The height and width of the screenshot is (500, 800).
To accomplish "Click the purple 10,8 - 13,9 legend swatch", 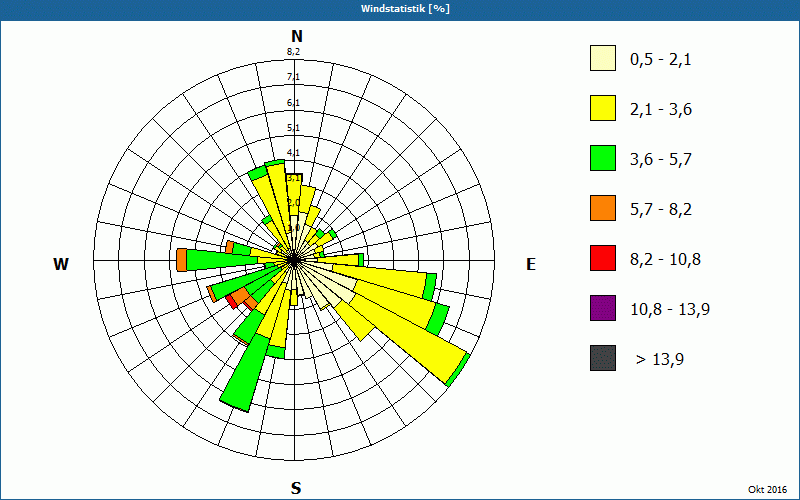I will coord(603,308).
